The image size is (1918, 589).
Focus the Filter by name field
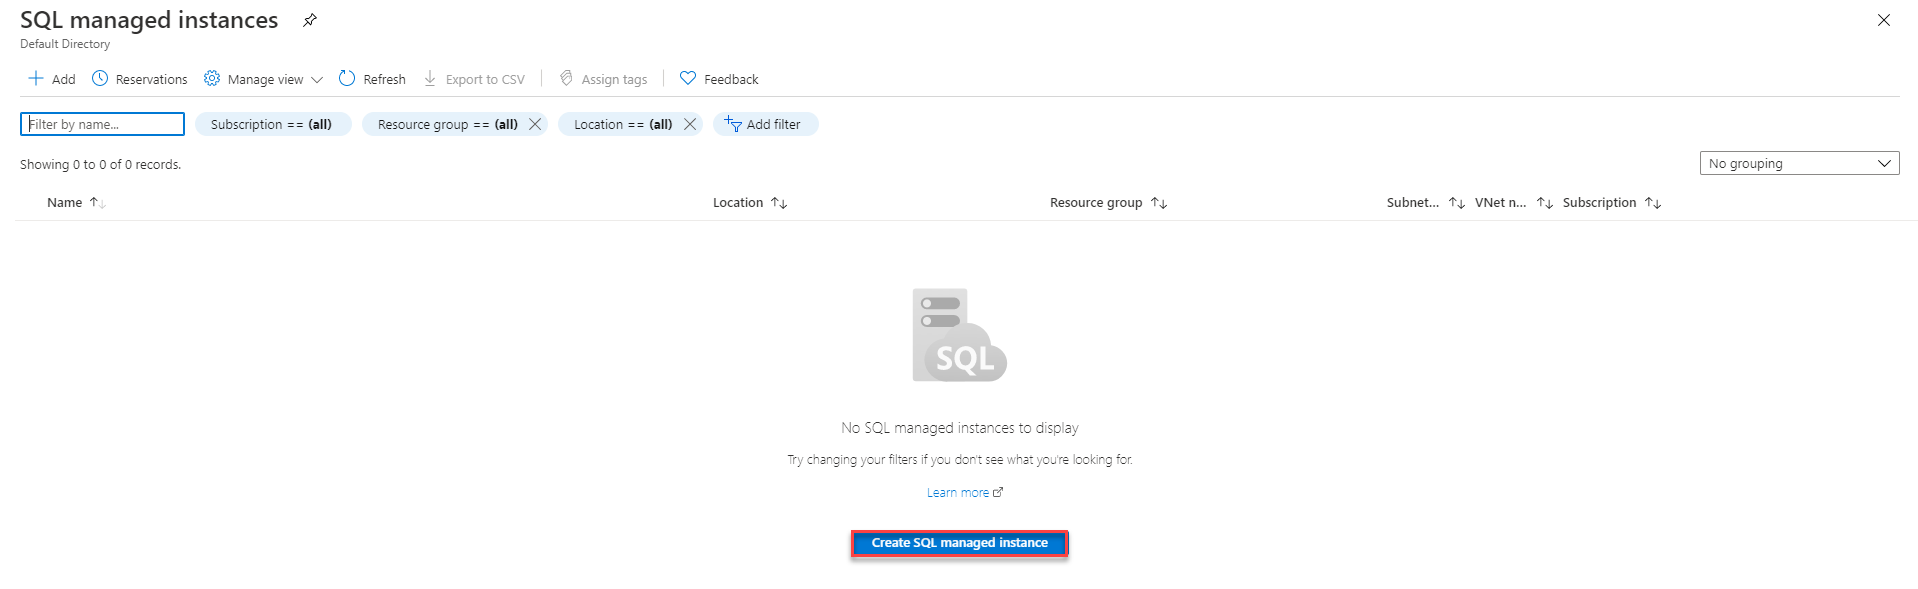[x=102, y=124]
